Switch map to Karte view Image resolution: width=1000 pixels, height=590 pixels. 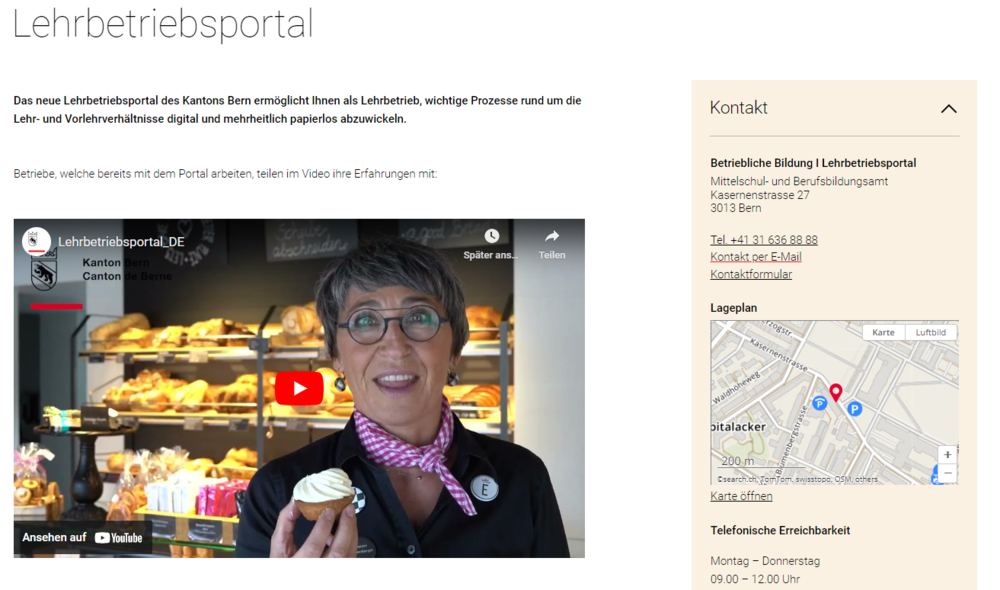pos(883,332)
